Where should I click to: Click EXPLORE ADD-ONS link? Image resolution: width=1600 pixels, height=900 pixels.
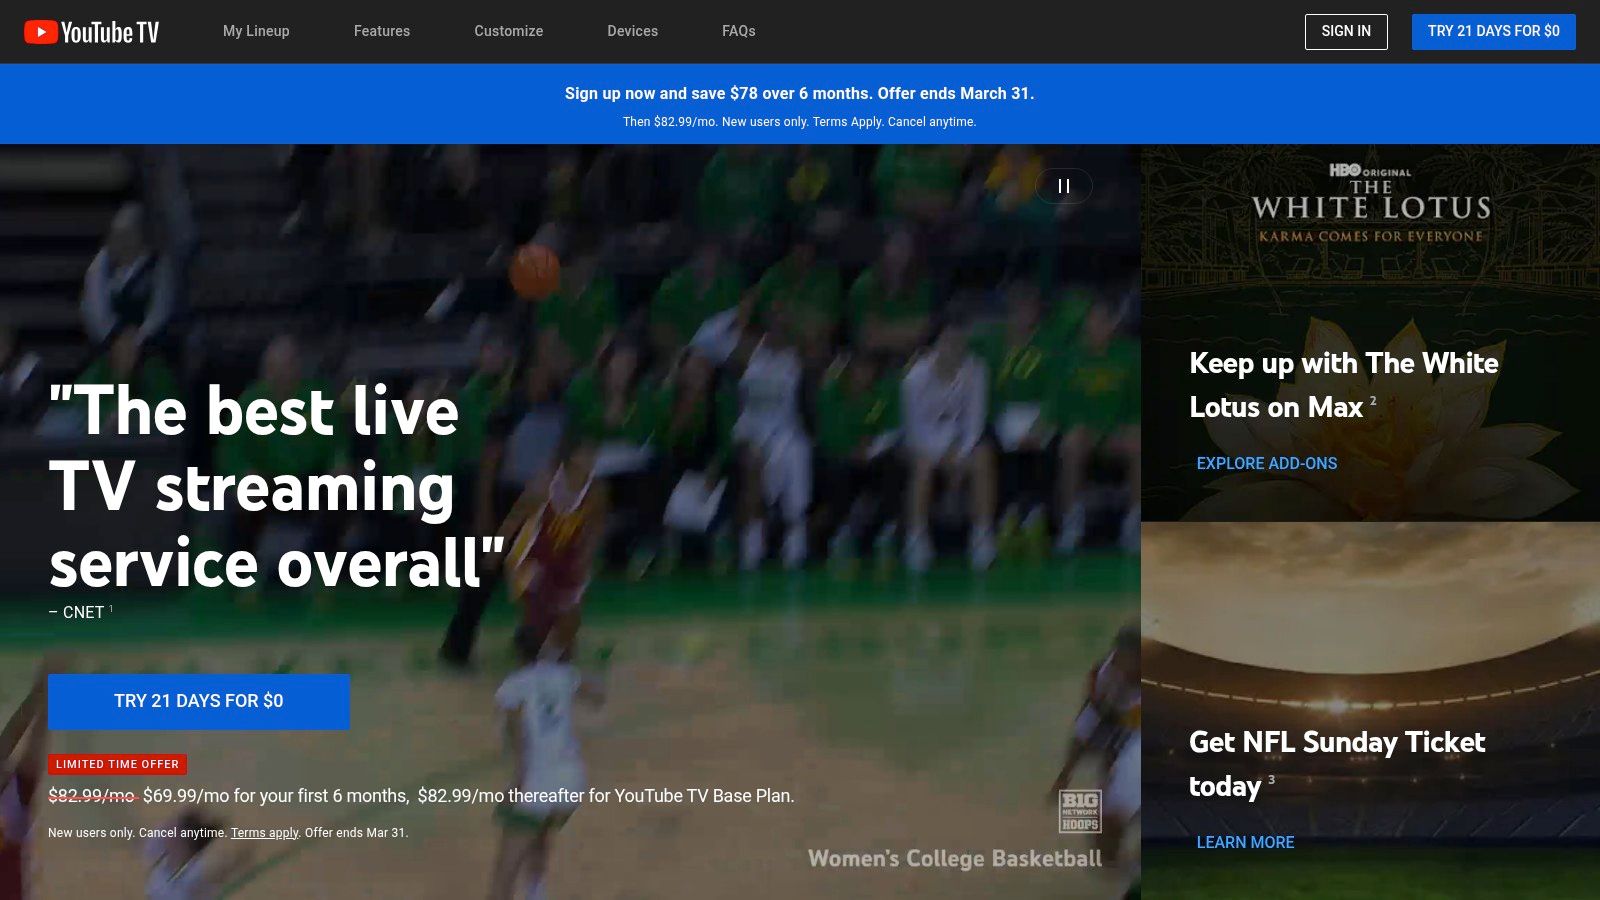tap(1267, 463)
